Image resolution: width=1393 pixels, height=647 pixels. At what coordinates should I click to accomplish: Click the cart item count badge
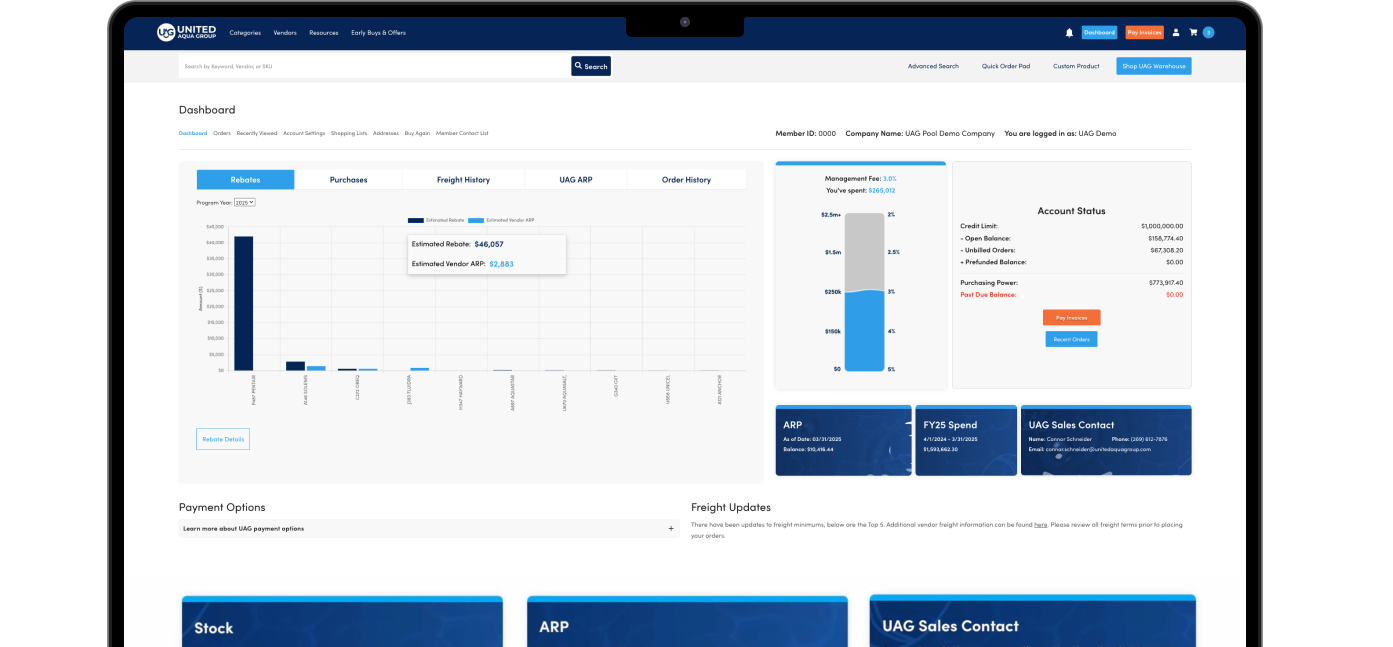(x=1208, y=32)
